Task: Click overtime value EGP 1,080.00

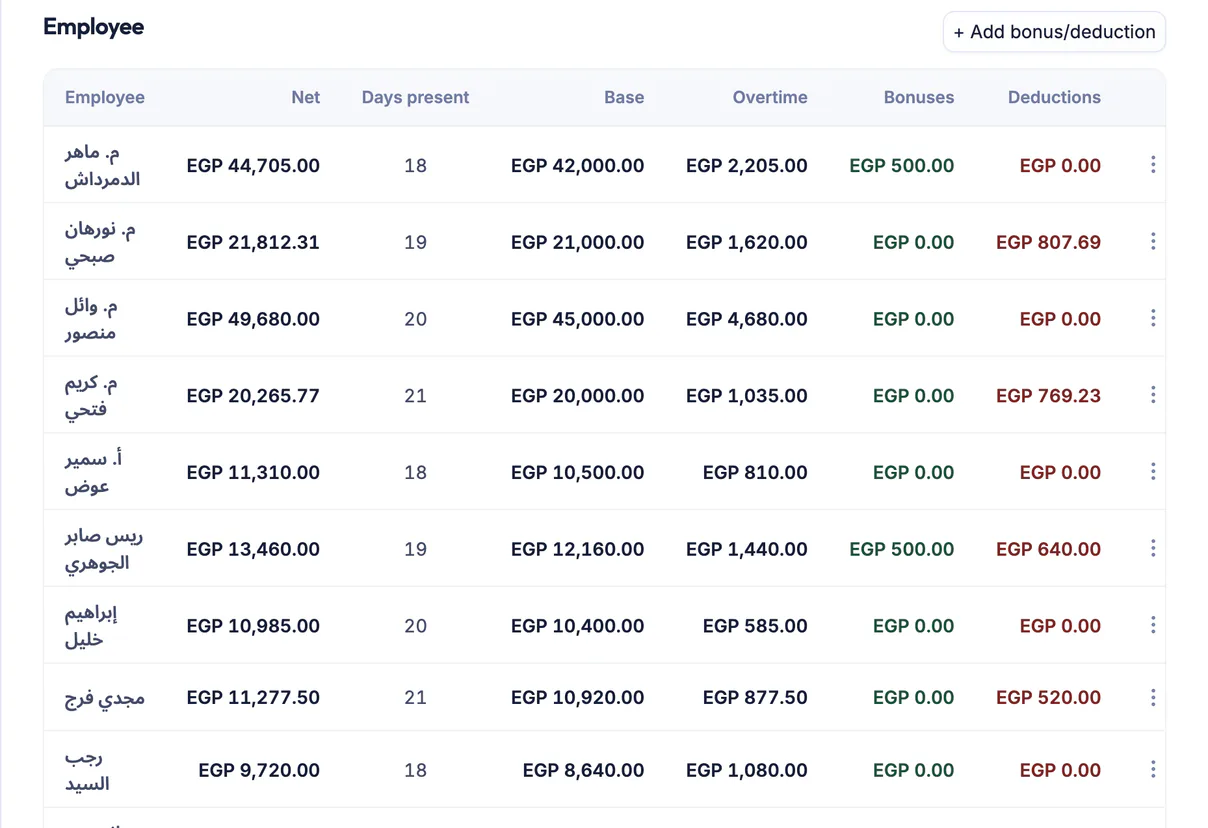Action: (x=747, y=770)
